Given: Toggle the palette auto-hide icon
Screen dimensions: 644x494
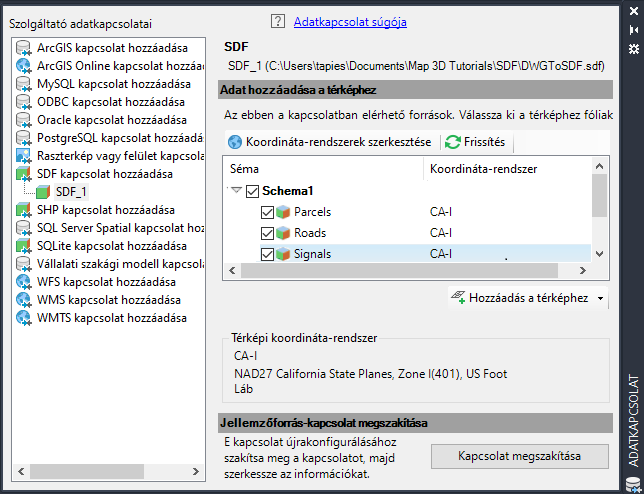Looking at the screenshot, I should click(632, 31).
